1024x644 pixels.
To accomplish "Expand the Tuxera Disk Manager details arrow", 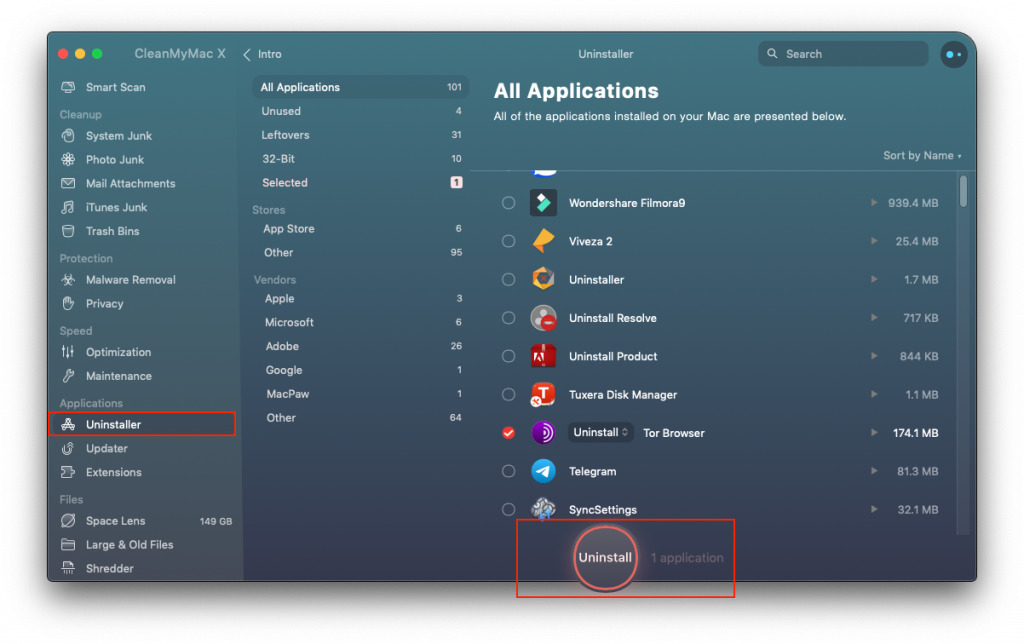I will pos(874,394).
